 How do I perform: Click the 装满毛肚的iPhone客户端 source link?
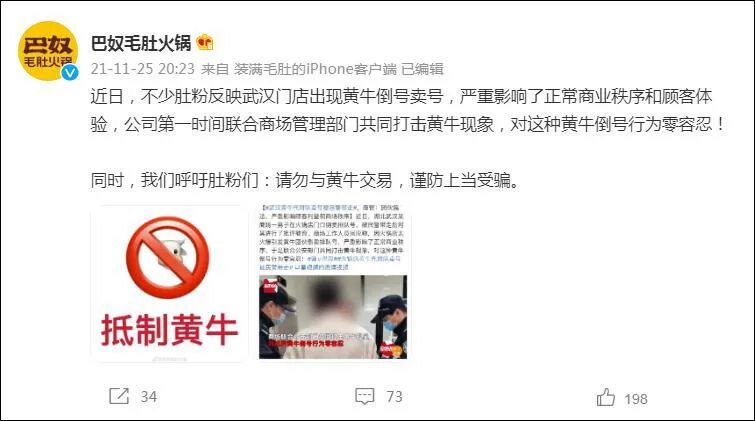tap(315, 69)
